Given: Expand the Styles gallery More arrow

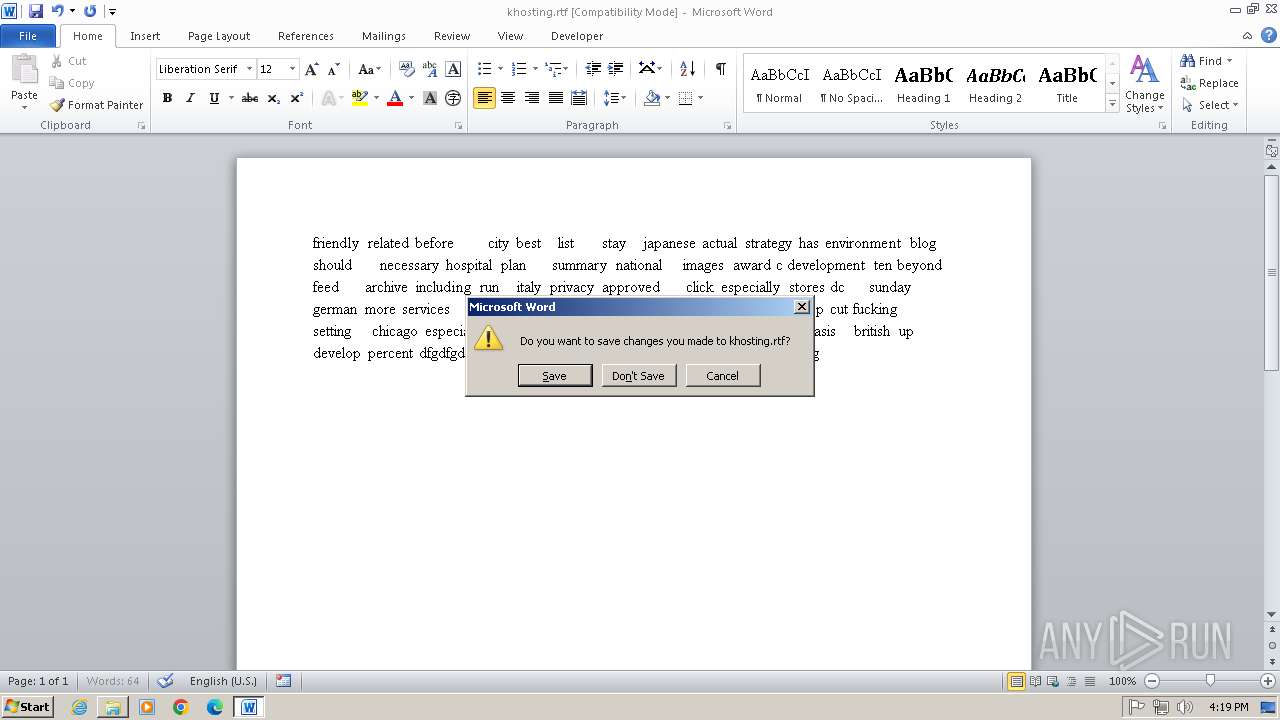Looking at the screenshot, I should coord(1112,103).
